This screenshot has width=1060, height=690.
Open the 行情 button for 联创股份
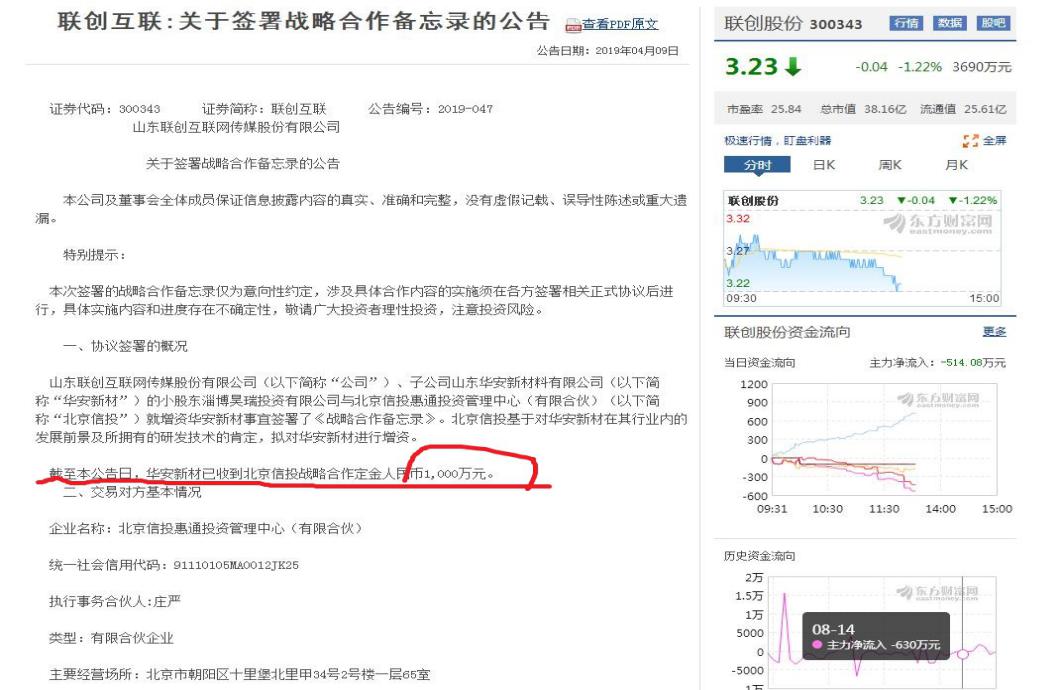tap(906, 23)
